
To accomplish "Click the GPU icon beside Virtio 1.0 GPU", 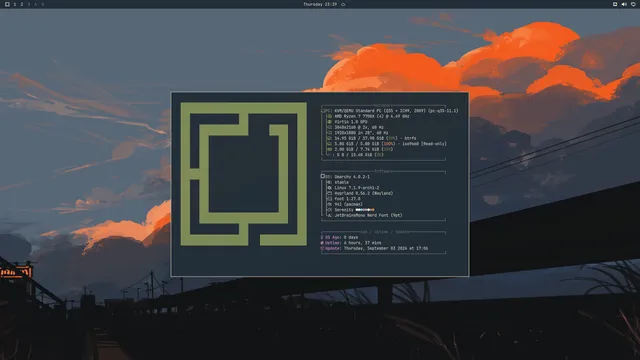I will point(329,122).
